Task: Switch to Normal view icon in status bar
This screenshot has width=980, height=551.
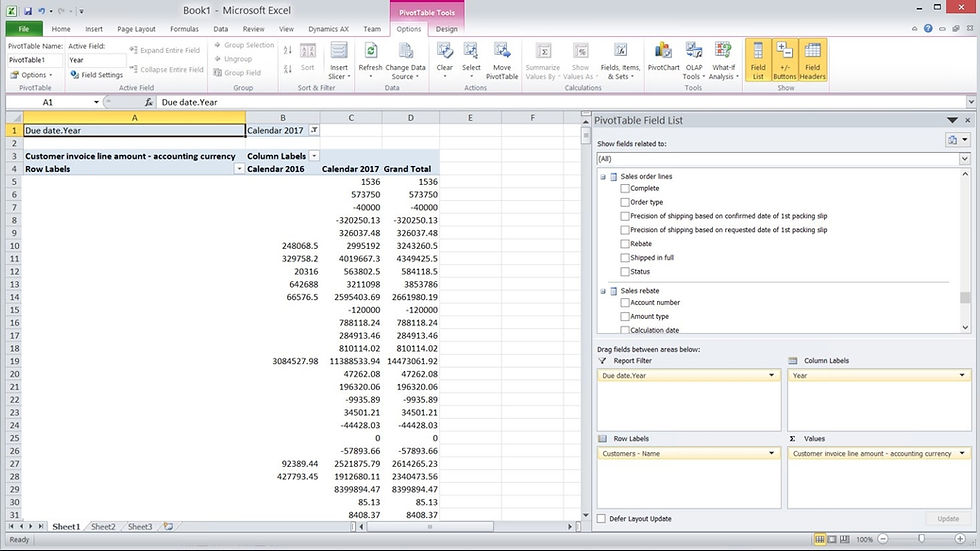Action: pyautogui.click(x=819, y=539)
